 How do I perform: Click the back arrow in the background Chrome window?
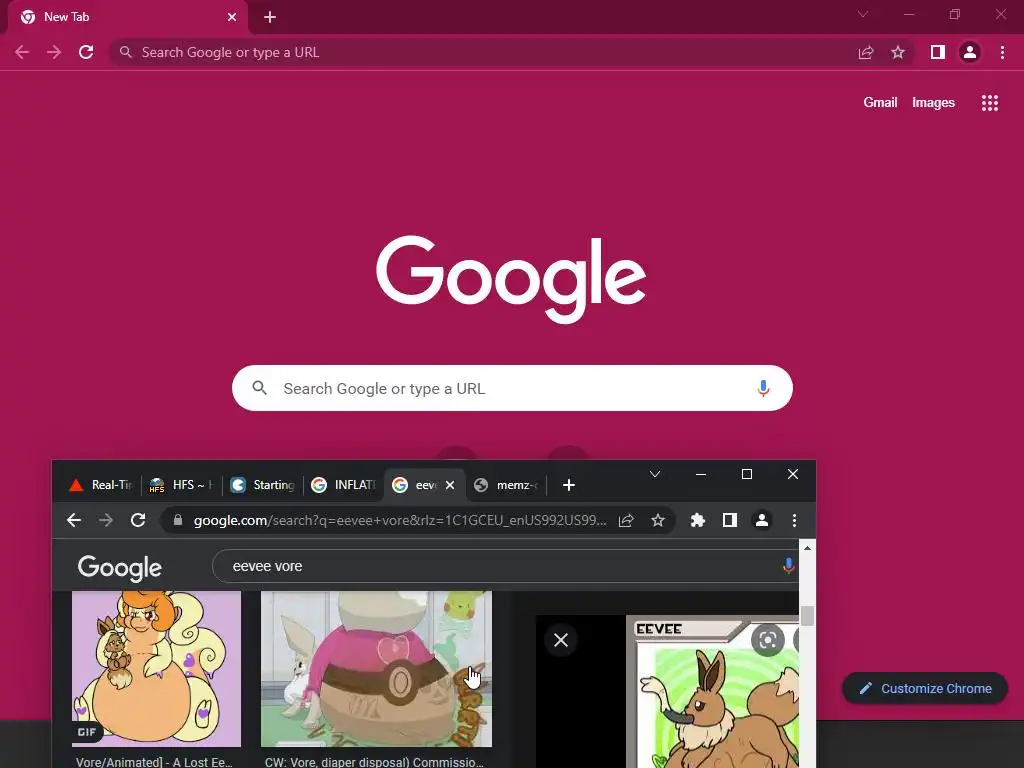tap(22, 52)
